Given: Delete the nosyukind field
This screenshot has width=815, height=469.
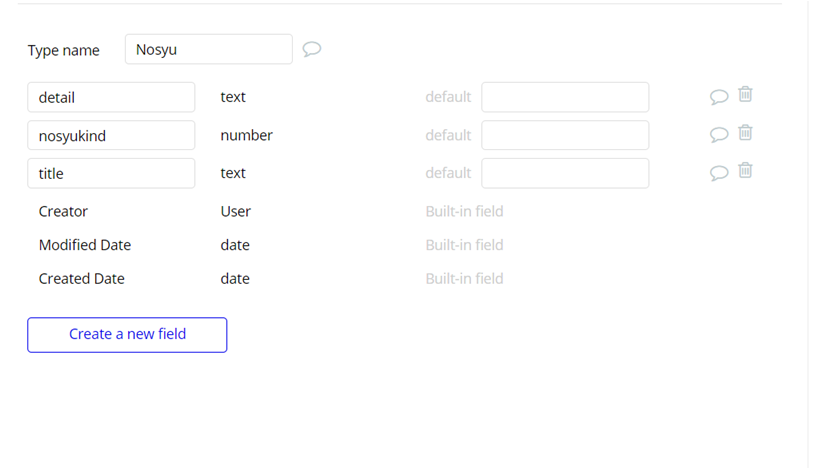Looking at the screenshot, I should tap(745, 133).
